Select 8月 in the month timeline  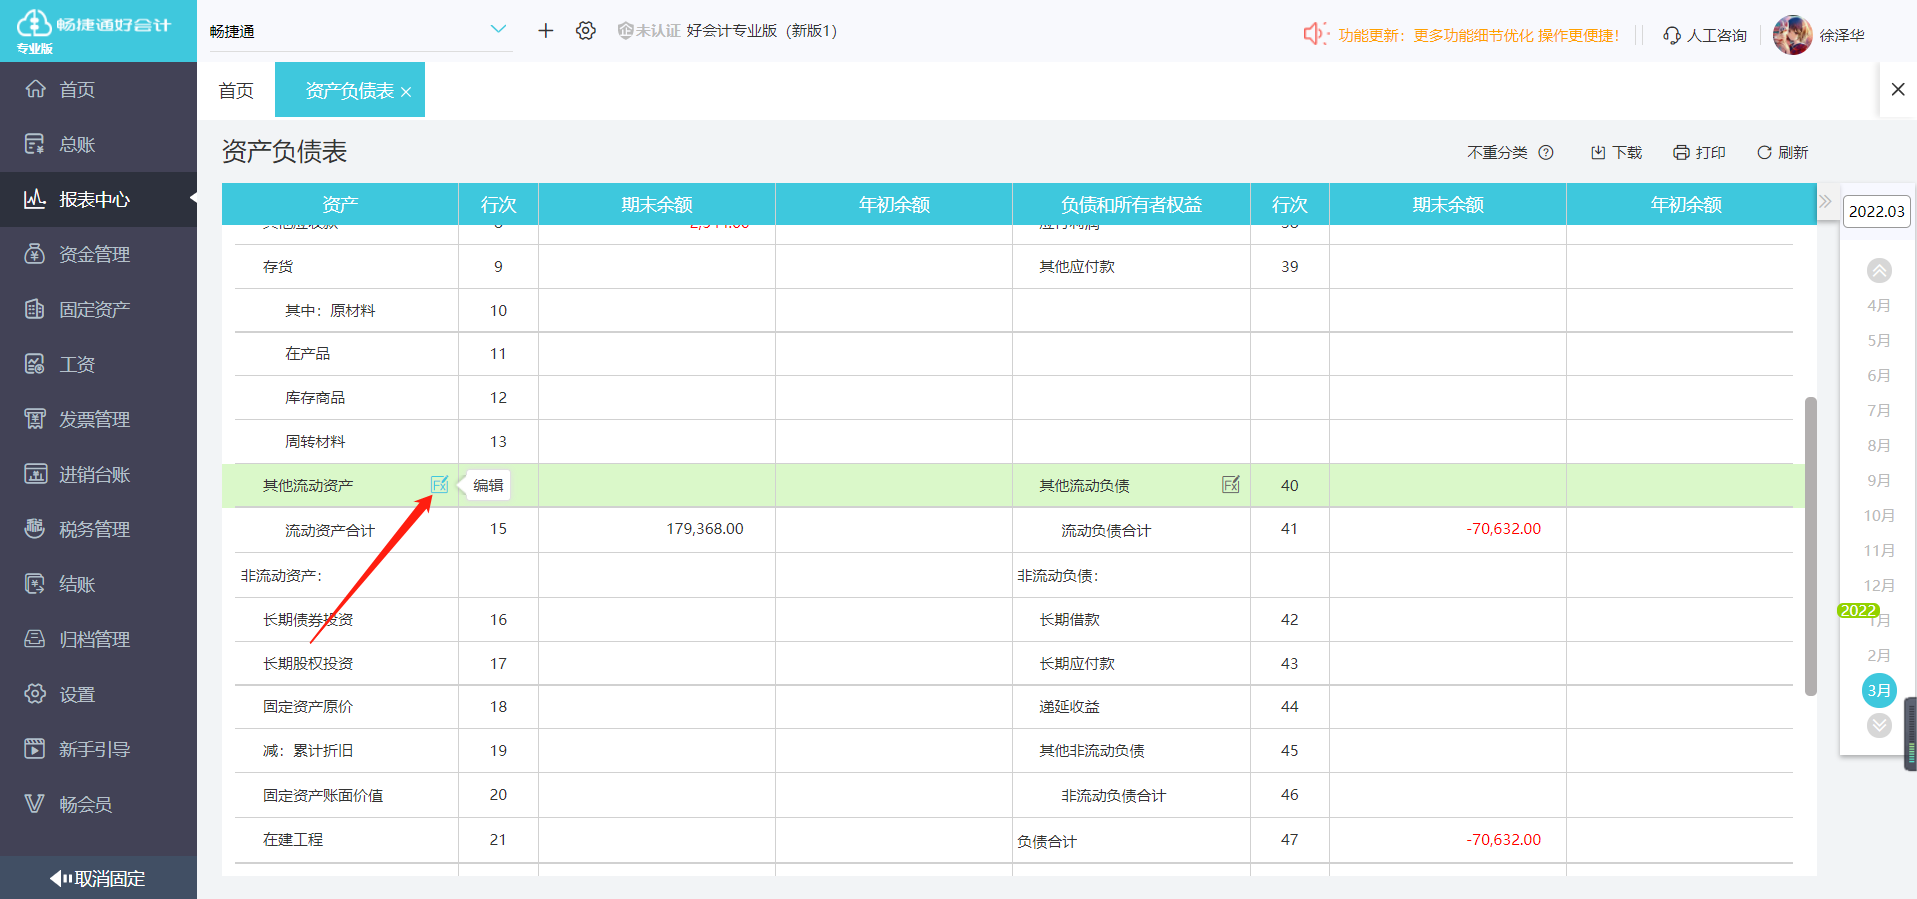coord(1879,445)
